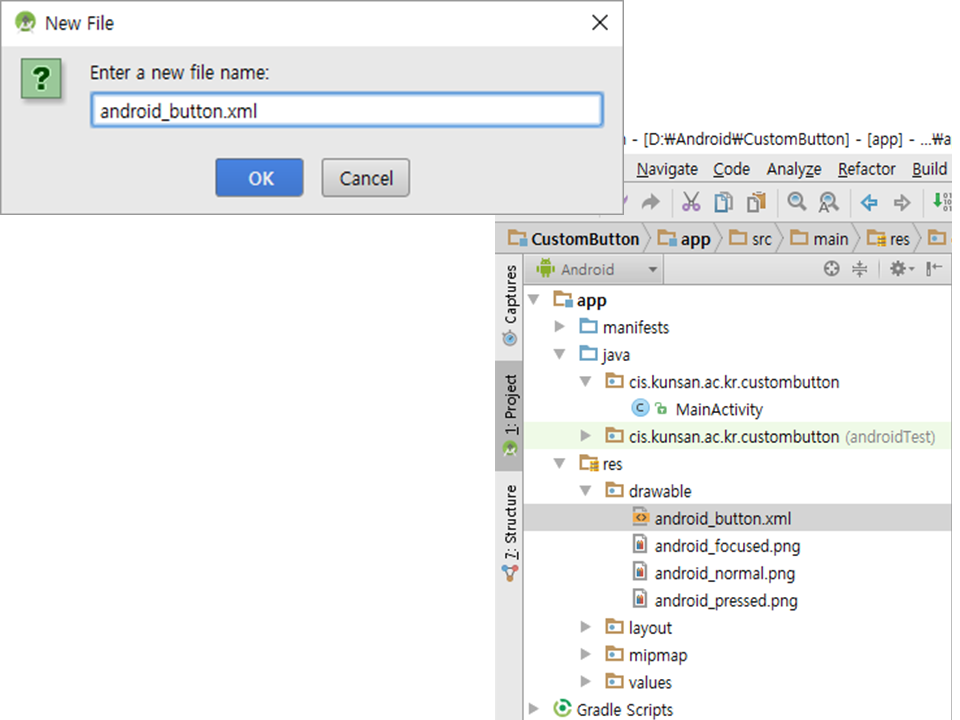Expand the layout folder
Image resolution: width=960 pixels, height=720 pixels.
pos(586,628)
